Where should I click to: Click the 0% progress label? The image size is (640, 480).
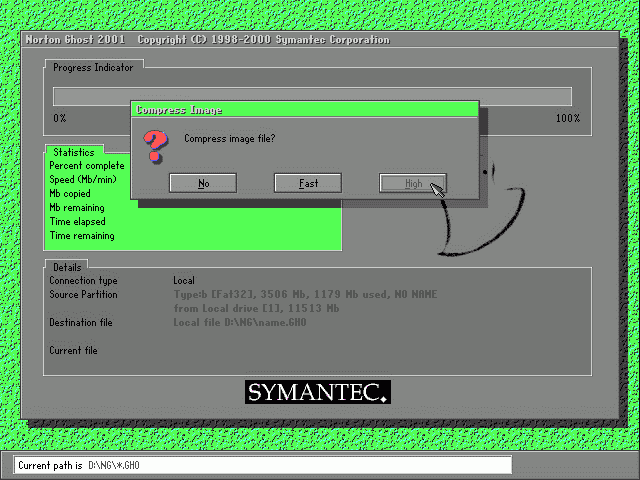tap(60, 118)
